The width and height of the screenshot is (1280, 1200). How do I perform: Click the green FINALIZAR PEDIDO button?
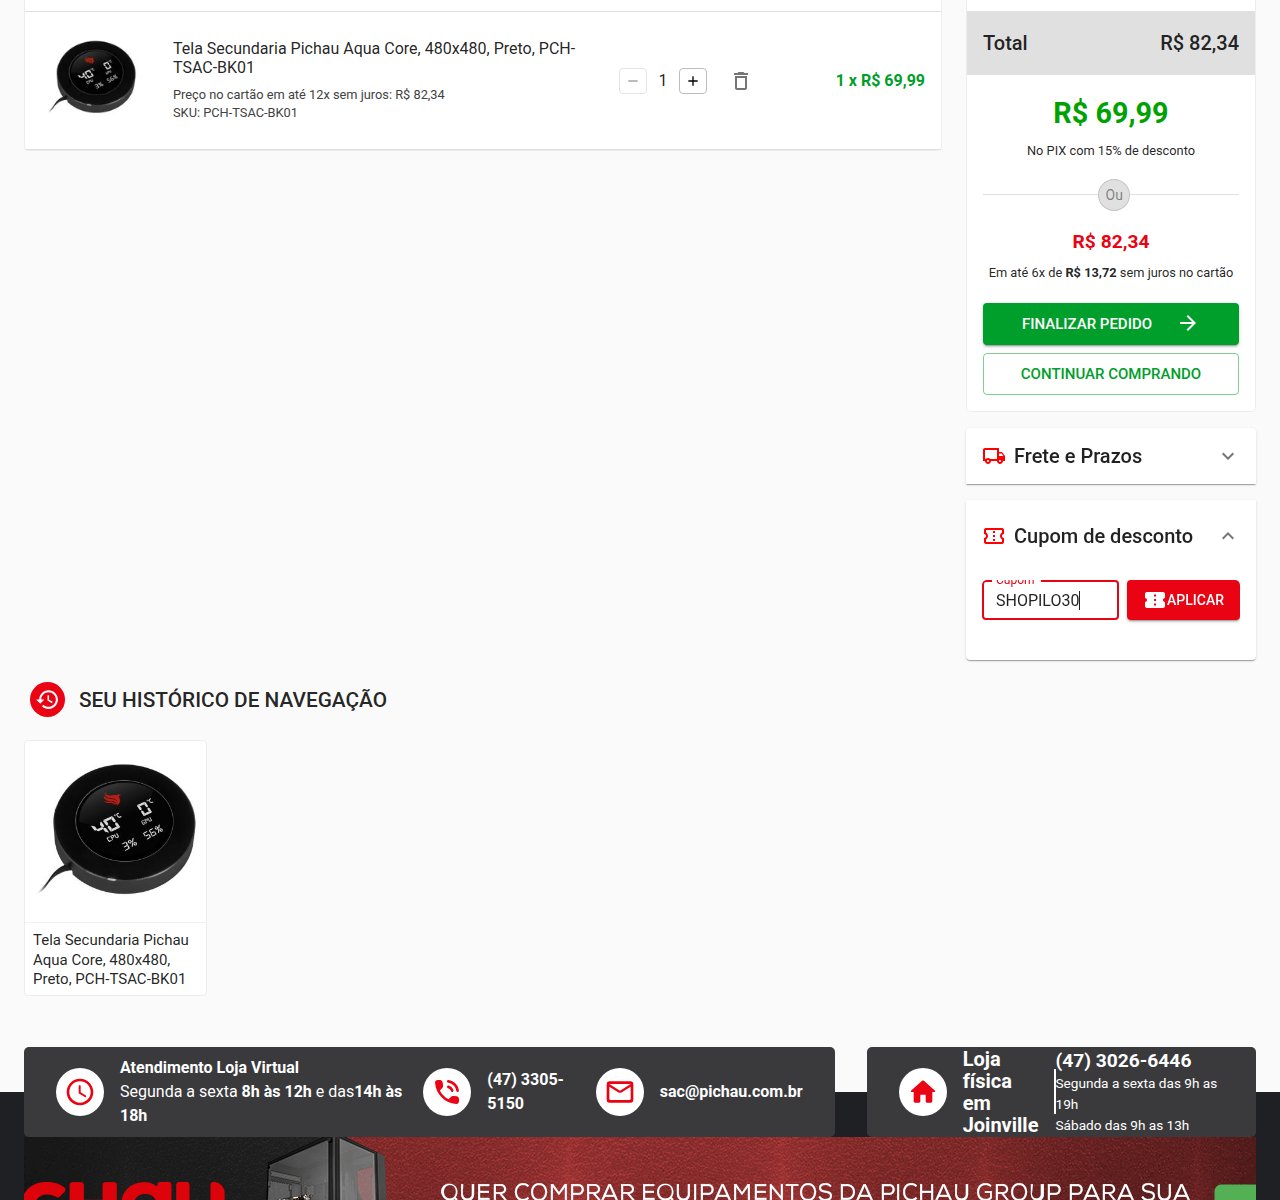pos(1110,324)
